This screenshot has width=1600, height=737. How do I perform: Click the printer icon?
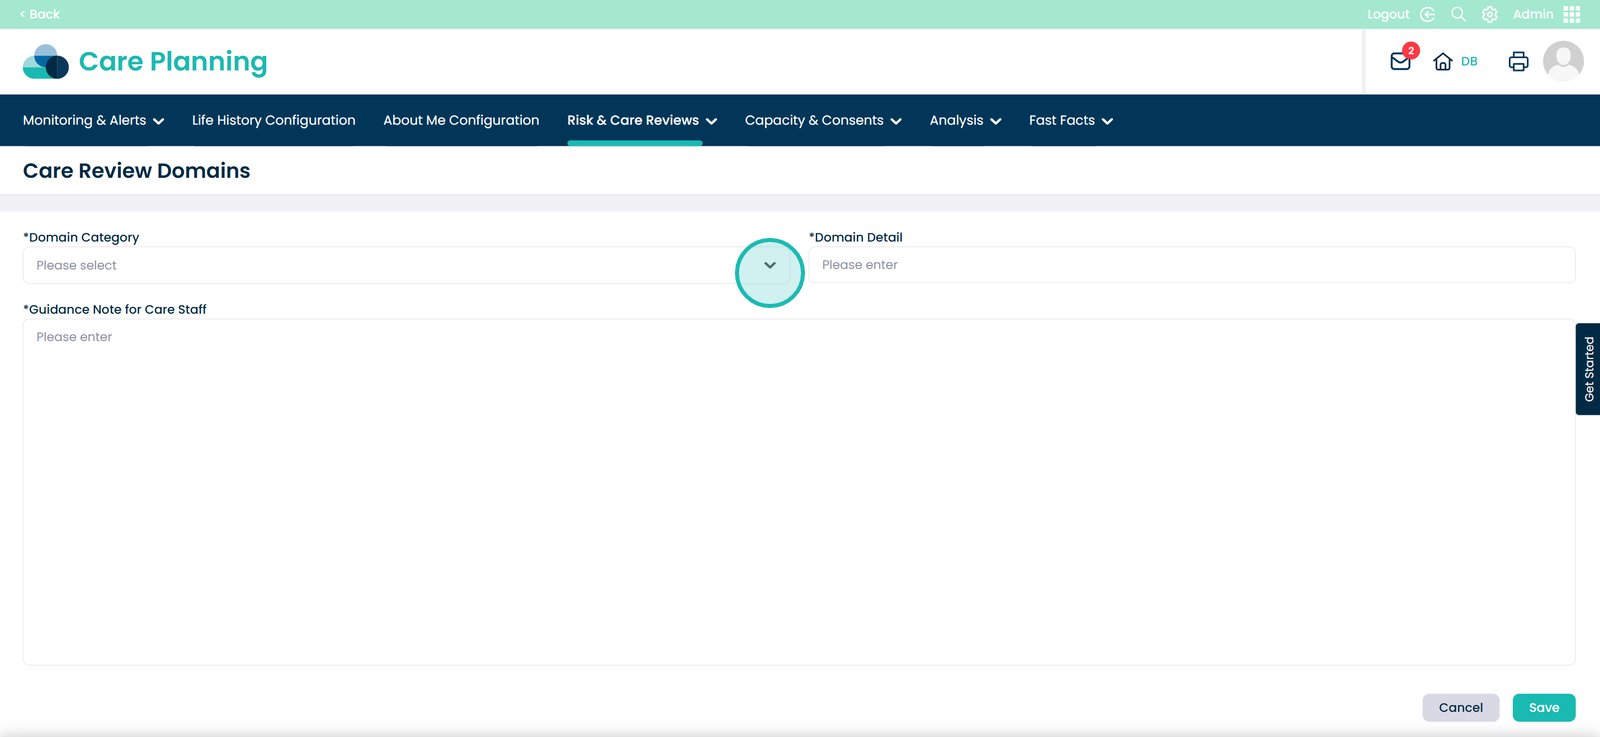pyautogui.click(x=1518, y=62)
